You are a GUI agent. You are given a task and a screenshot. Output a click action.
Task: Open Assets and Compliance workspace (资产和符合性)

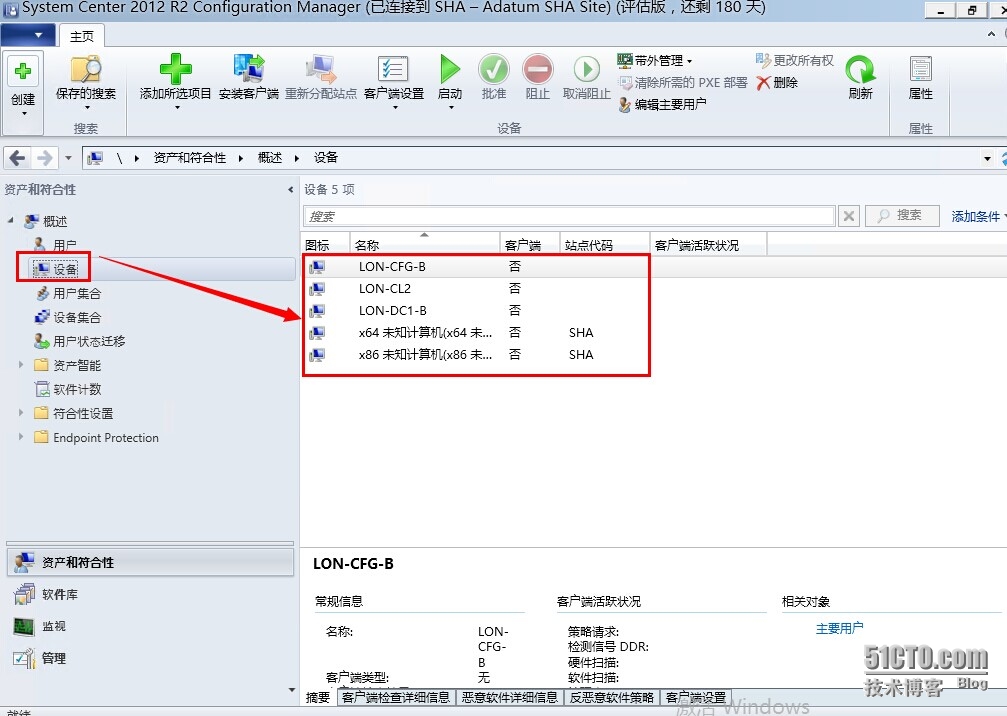(x=150, y=562)
